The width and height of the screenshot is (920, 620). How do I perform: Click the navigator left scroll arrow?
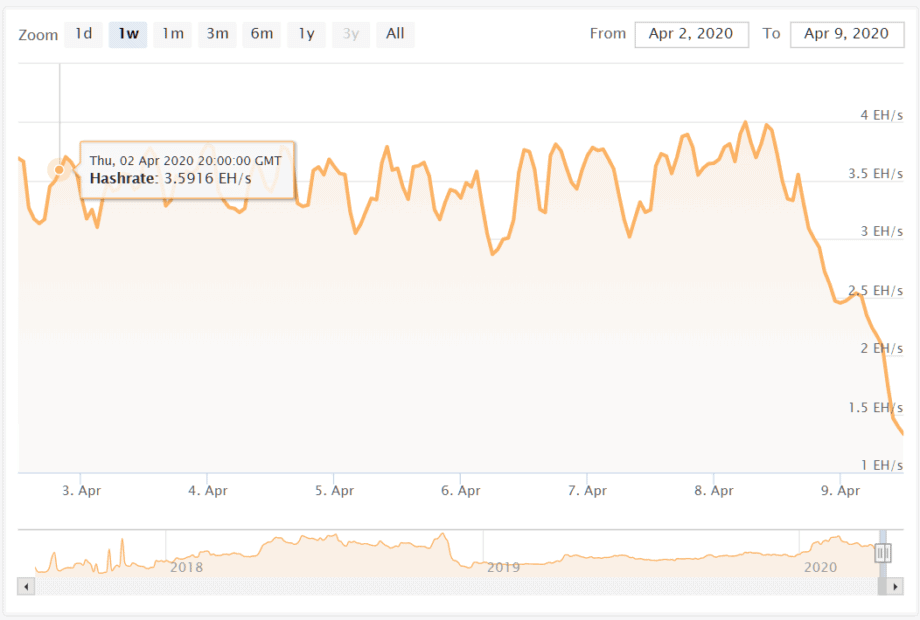[26, 586]
